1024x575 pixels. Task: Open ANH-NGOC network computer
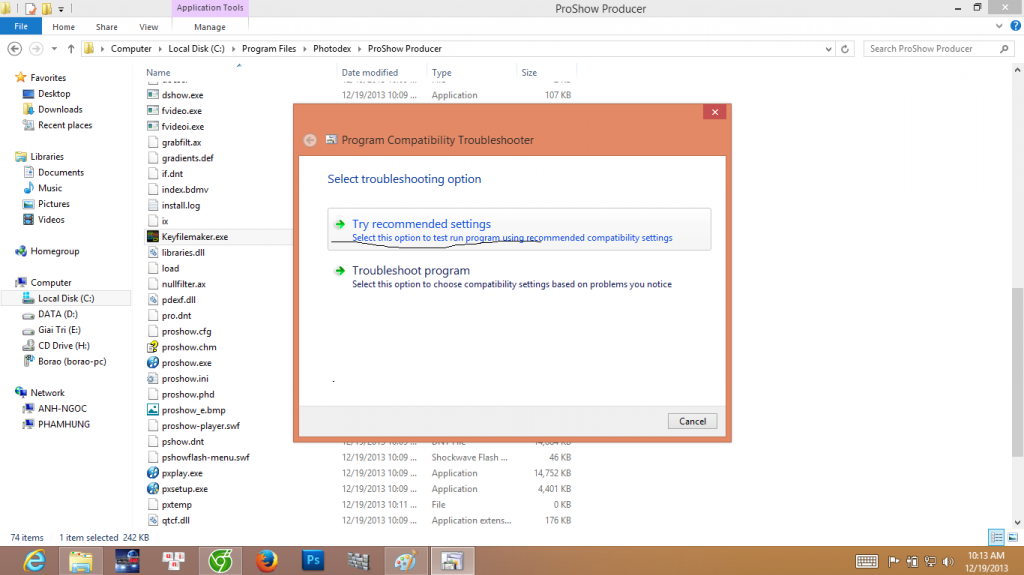[x=62, y=408]
